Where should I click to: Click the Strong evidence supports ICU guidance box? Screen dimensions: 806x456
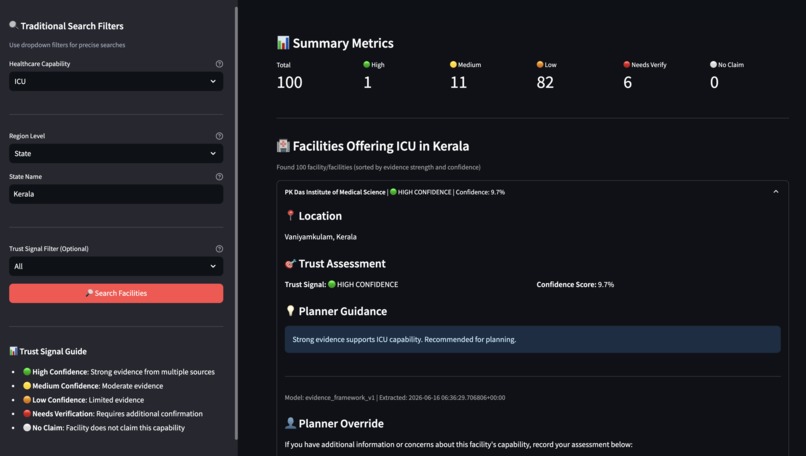[533, 339]
